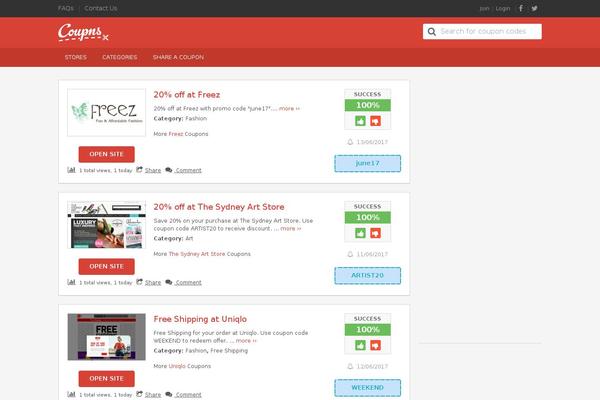Click the Login link
Screen dimensions: 600x400
point(503,8)
